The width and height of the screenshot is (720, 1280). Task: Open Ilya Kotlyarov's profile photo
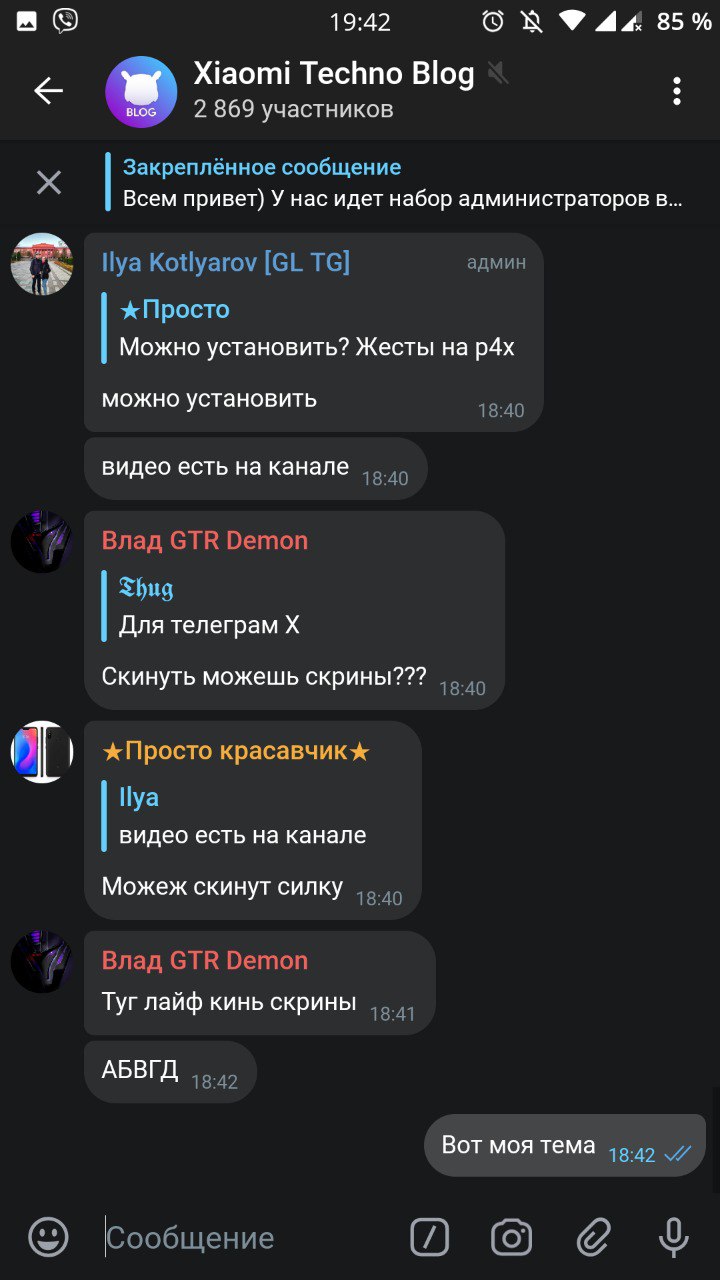[42, 264]
